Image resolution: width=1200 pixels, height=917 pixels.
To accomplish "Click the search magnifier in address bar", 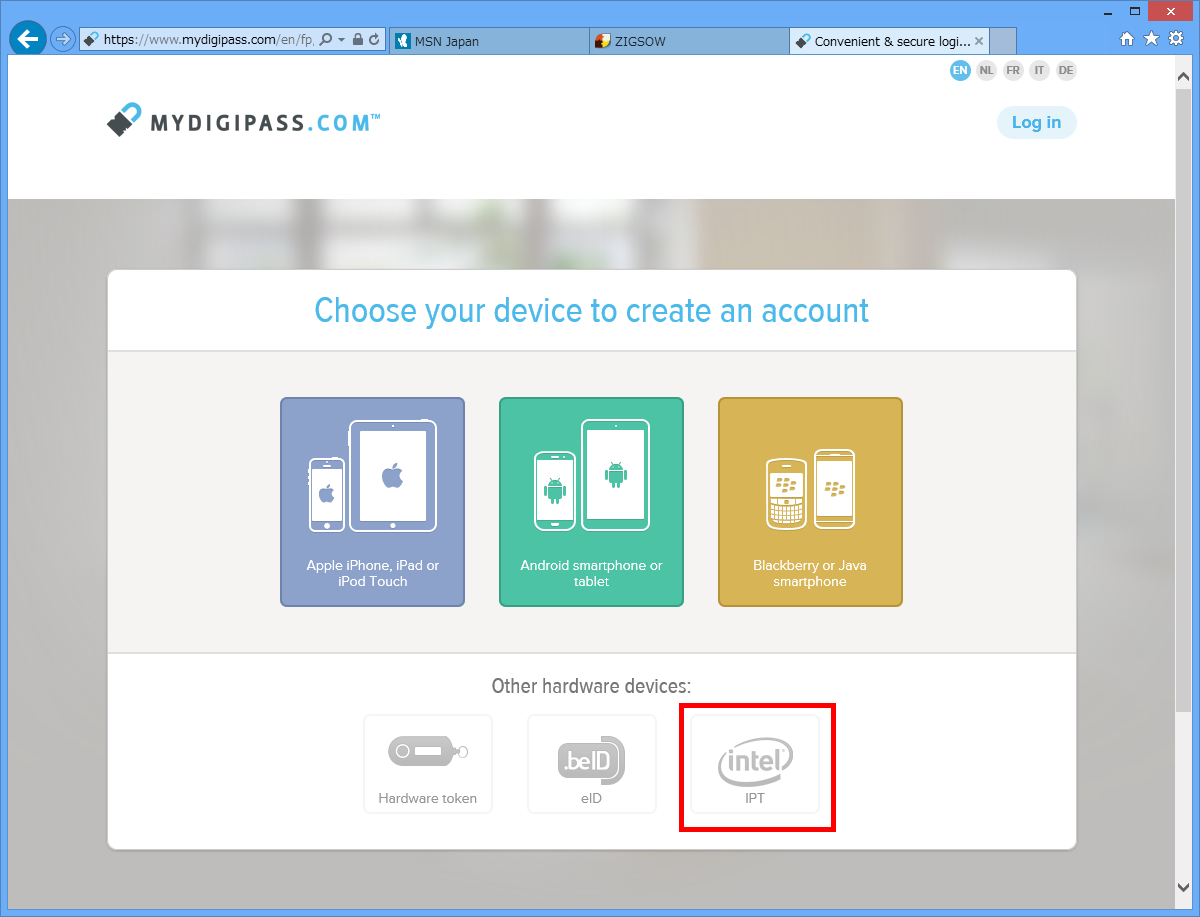I will tap(326, 40).
